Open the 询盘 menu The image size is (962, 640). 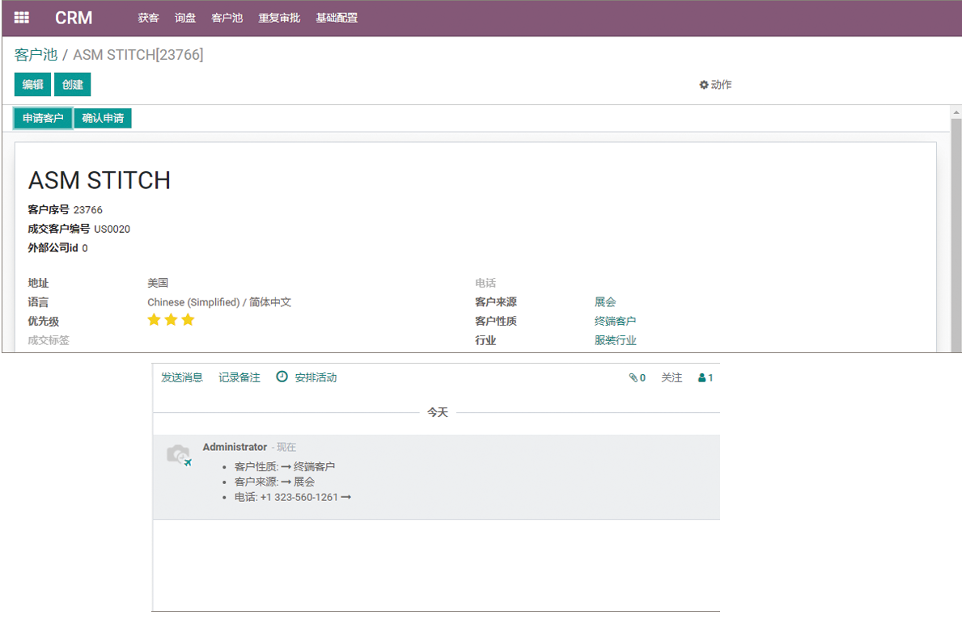pyautogui.click(x=185, y=18)
